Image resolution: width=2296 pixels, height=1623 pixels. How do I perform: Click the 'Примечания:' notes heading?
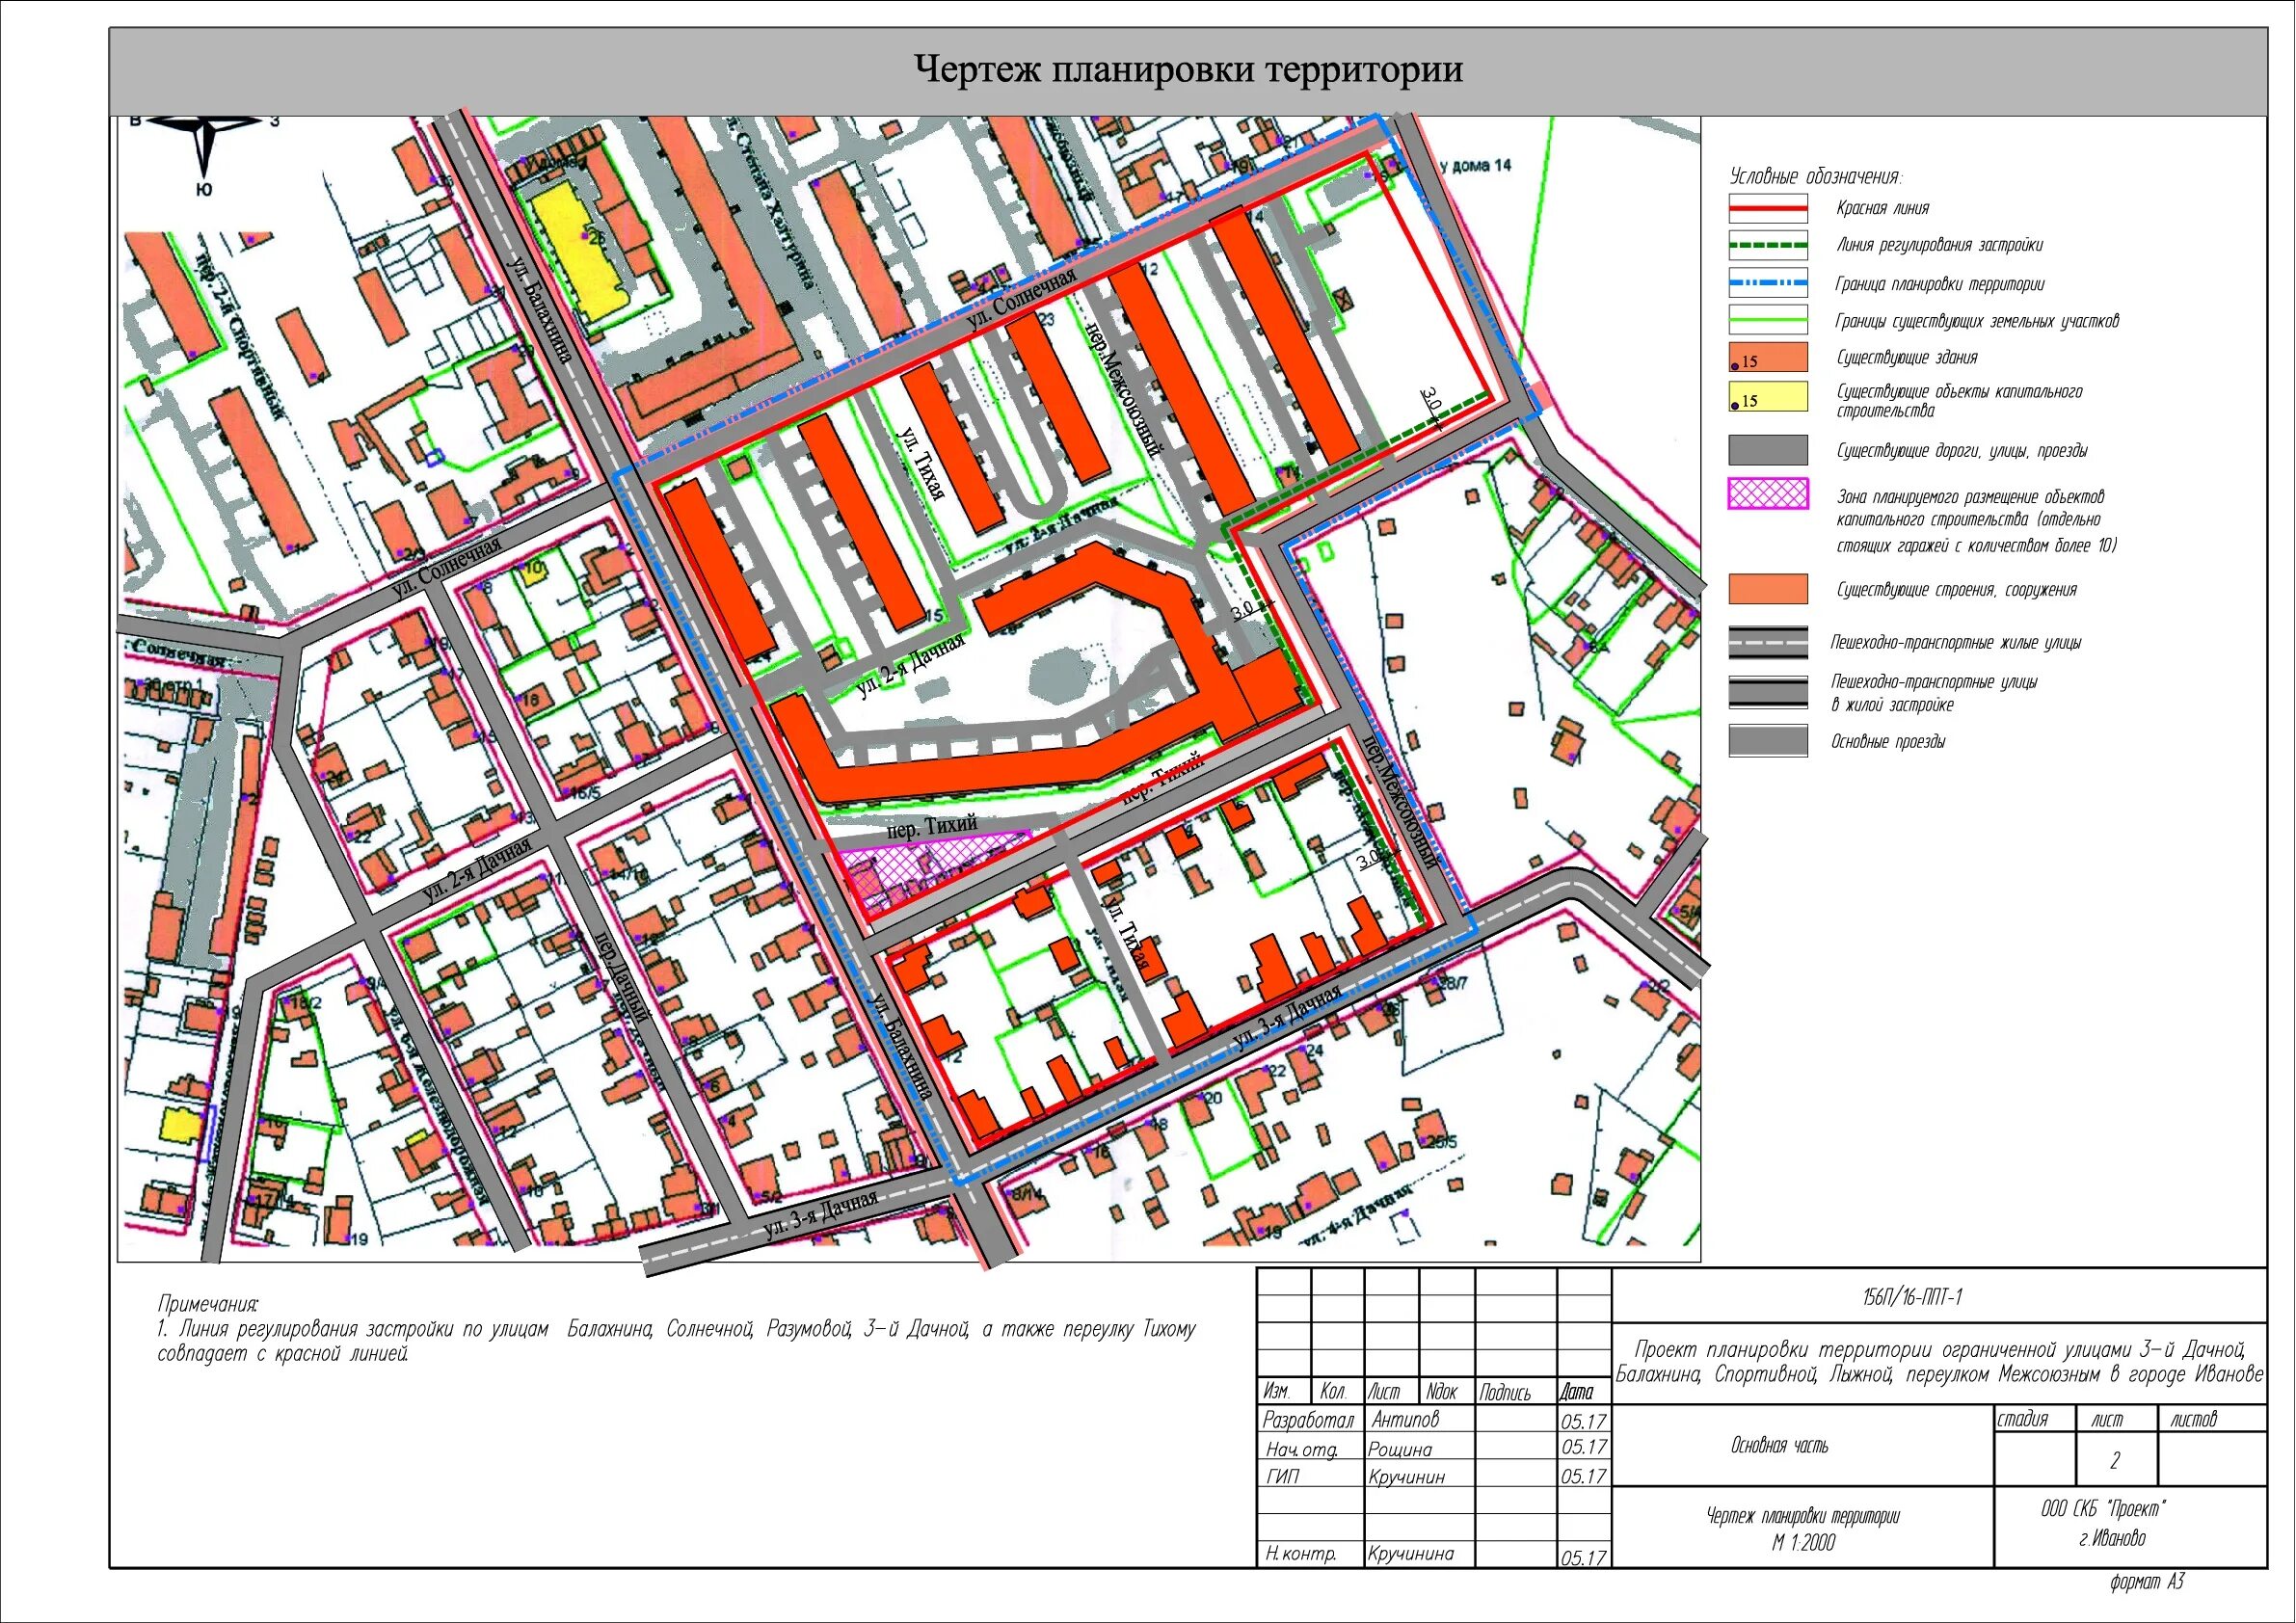pos(208,1304)
